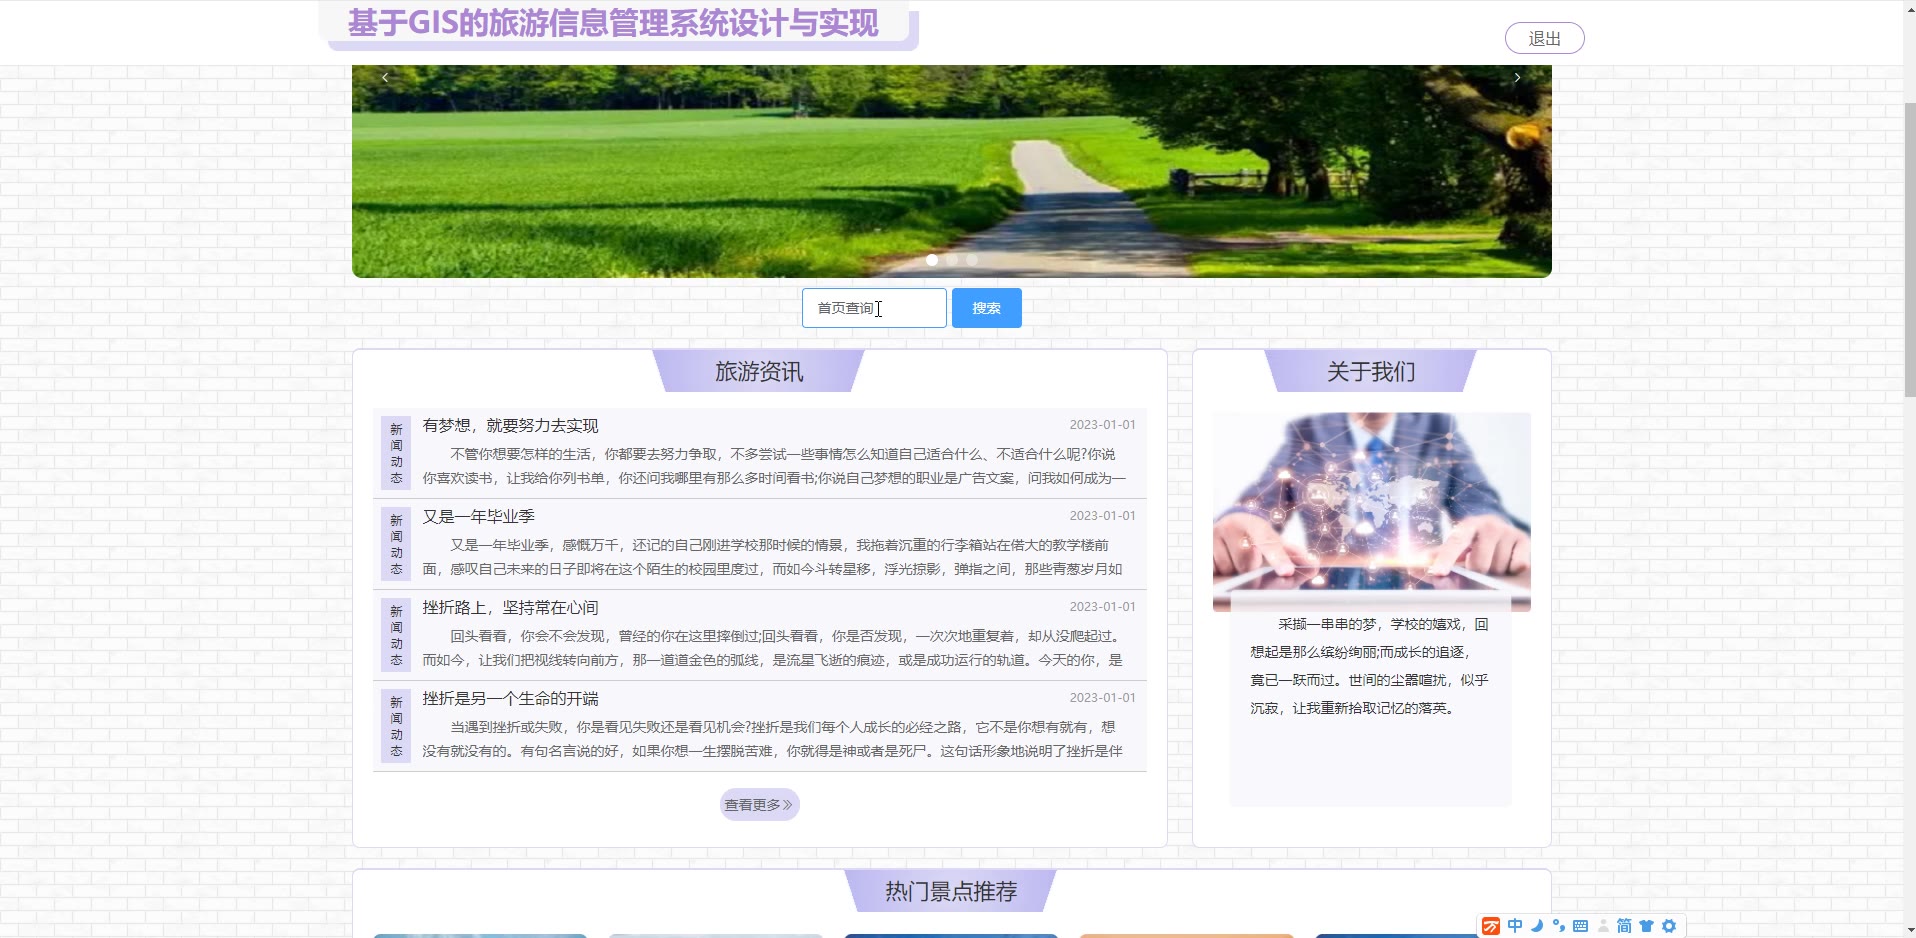The height and width of the screenshot is (938, 1916).
Task: Click the 退出 logout button
Action: [x=1545, y=38]
